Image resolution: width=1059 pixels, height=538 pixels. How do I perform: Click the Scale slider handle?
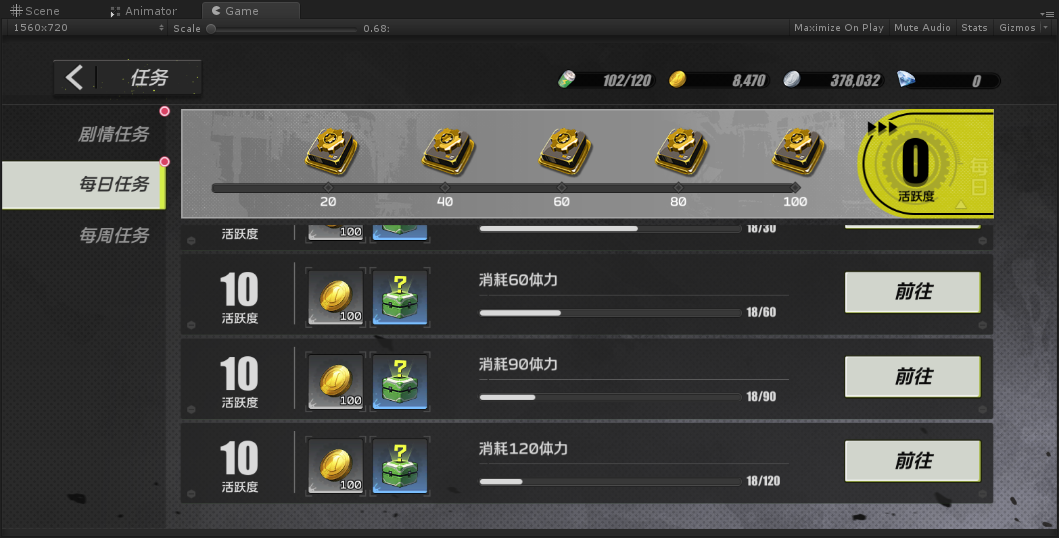pos(211,28)
